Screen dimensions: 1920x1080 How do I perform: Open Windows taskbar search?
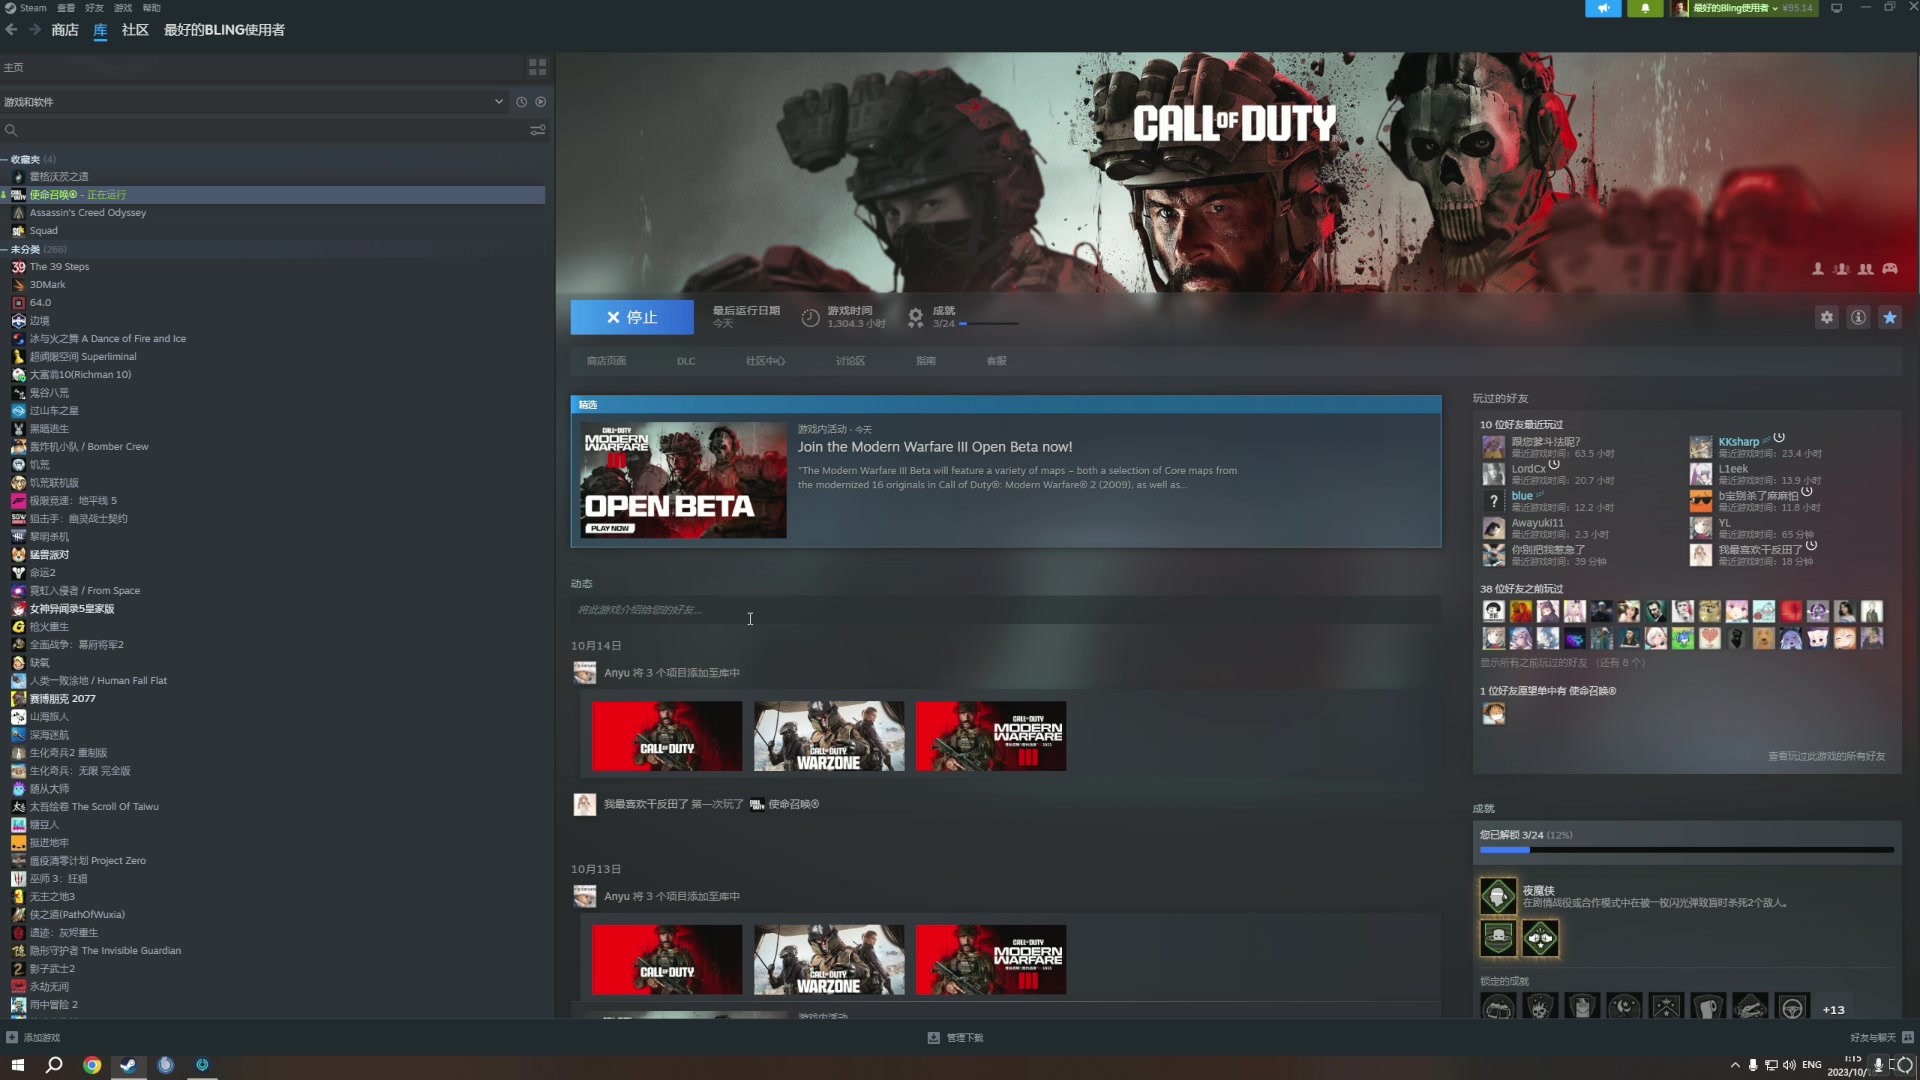[x=54, y=1065]
